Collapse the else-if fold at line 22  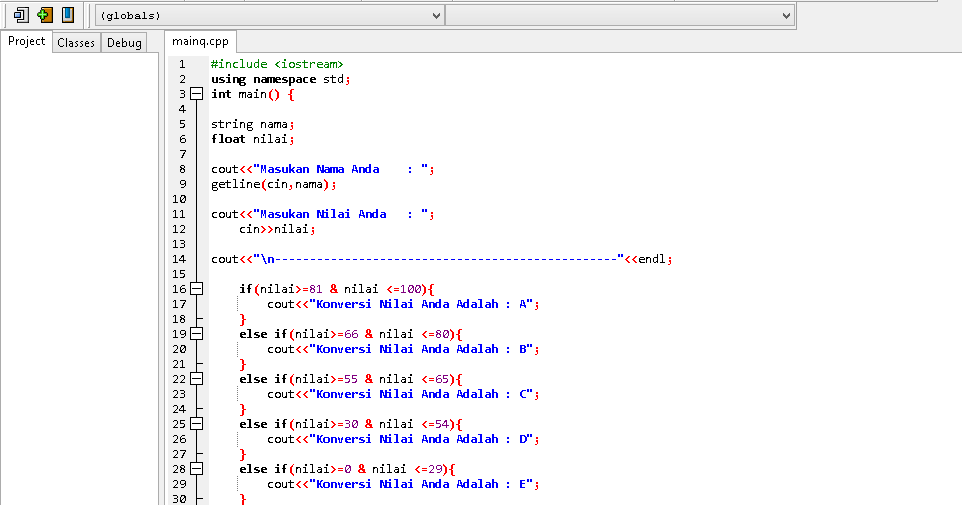196,379
